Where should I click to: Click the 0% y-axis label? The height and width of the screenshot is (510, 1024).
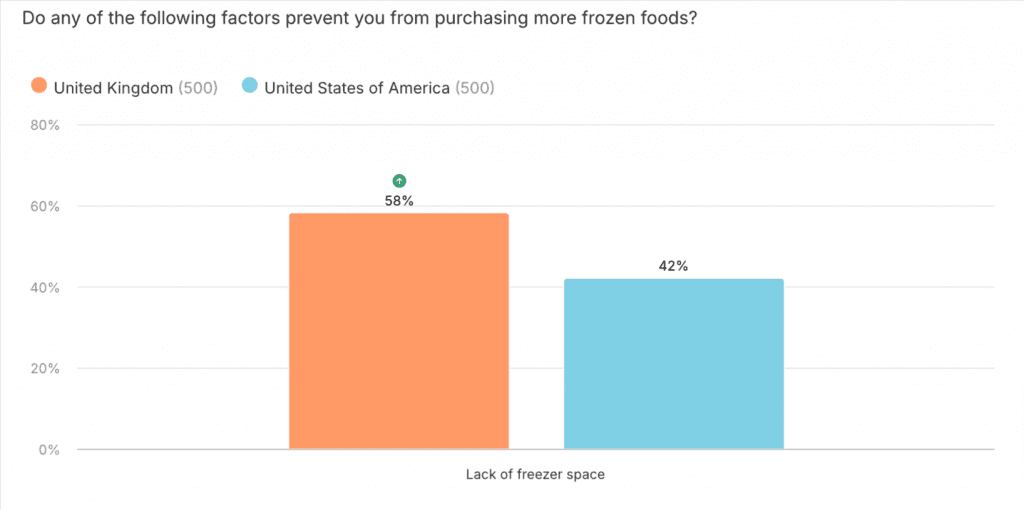click(x=50, y=450)
